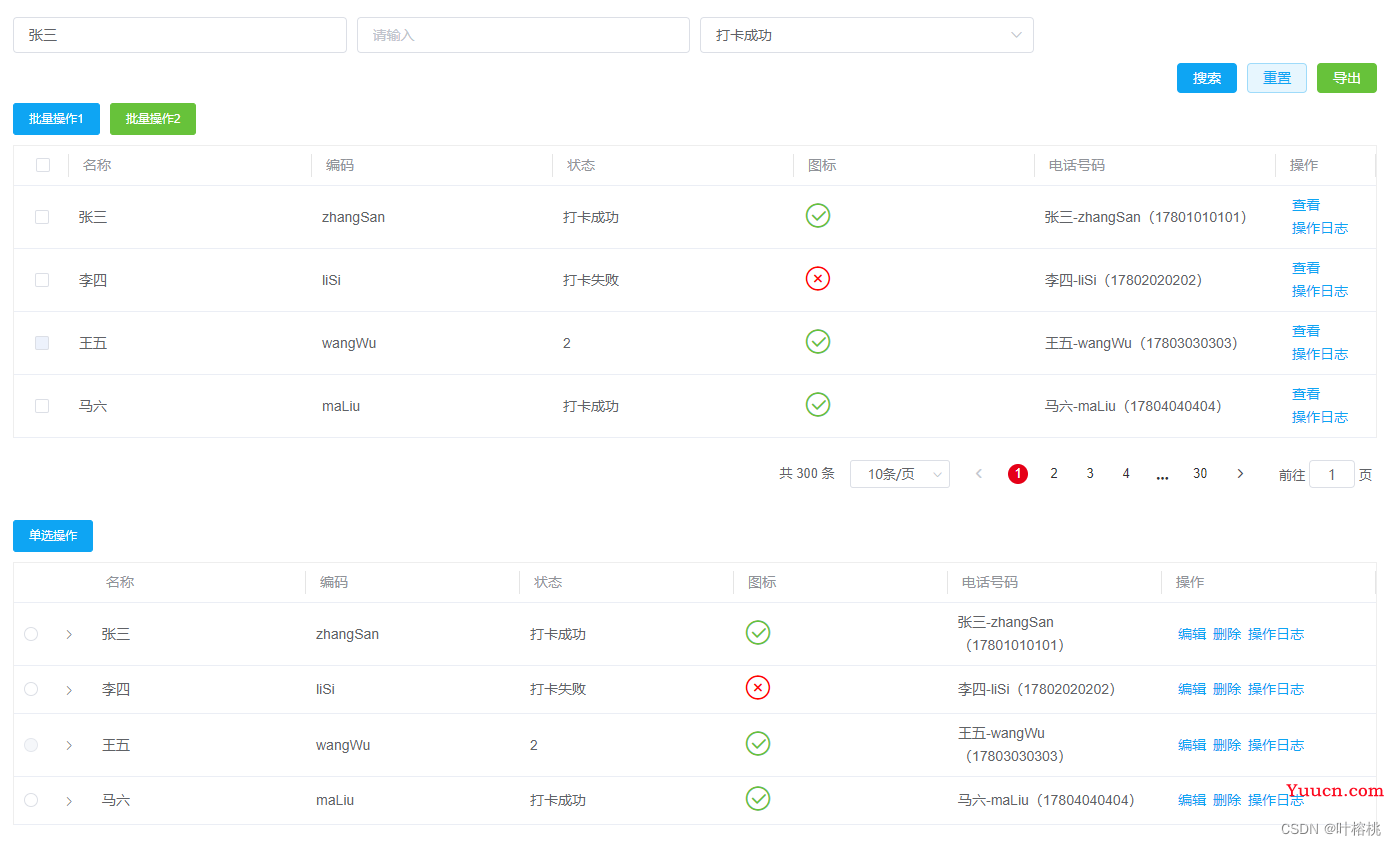Image resolution: width=1396 pixels, height=845 pixels.
Task: Click the green check icon in upper table 王五 row
Action: click(x=818, y=341)
